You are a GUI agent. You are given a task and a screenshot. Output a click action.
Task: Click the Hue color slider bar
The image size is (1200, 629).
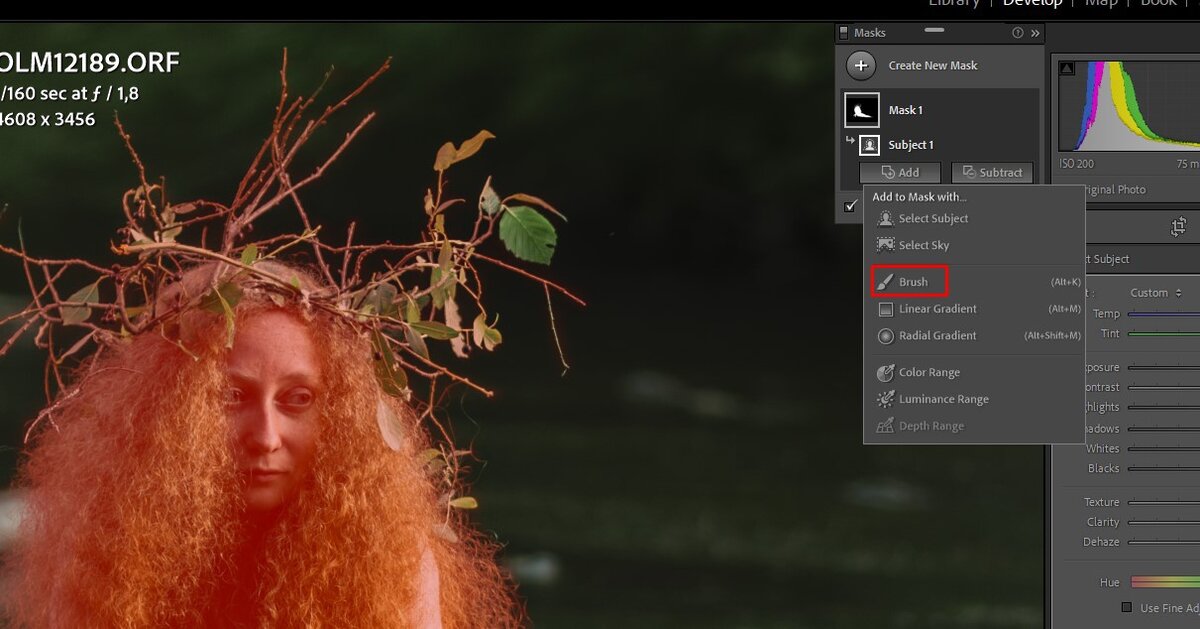click(x=1165, y=582)
